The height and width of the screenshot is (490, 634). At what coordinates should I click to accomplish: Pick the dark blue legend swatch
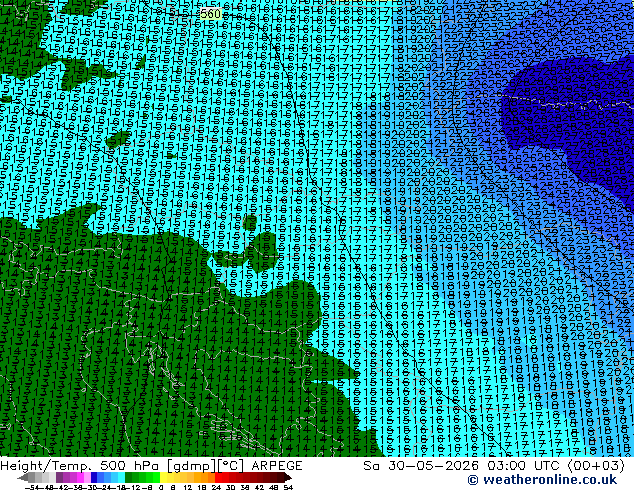94,478
